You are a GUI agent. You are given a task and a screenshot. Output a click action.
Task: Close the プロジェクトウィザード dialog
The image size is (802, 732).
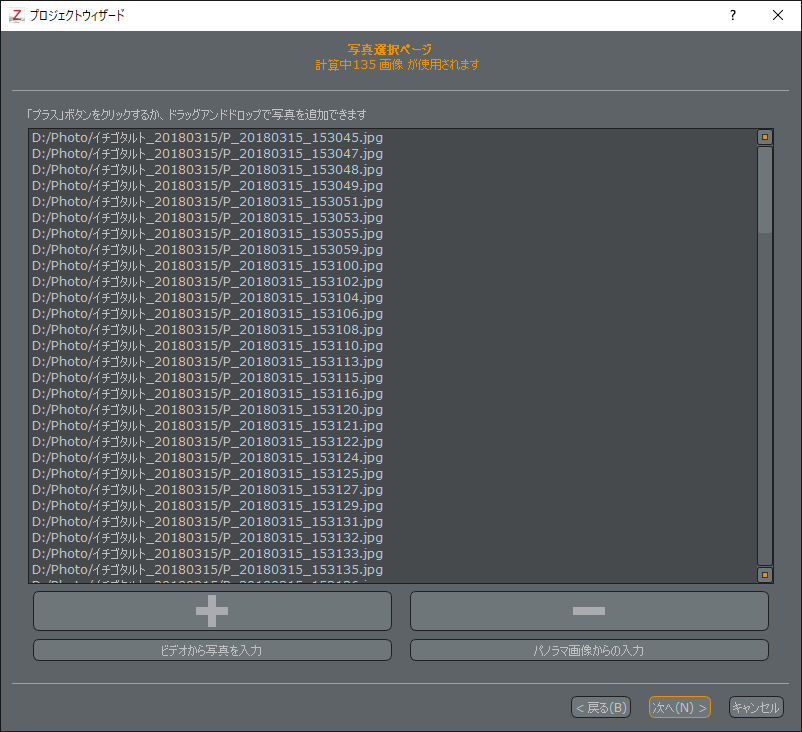pyautogui.click(x=777, y=15)
